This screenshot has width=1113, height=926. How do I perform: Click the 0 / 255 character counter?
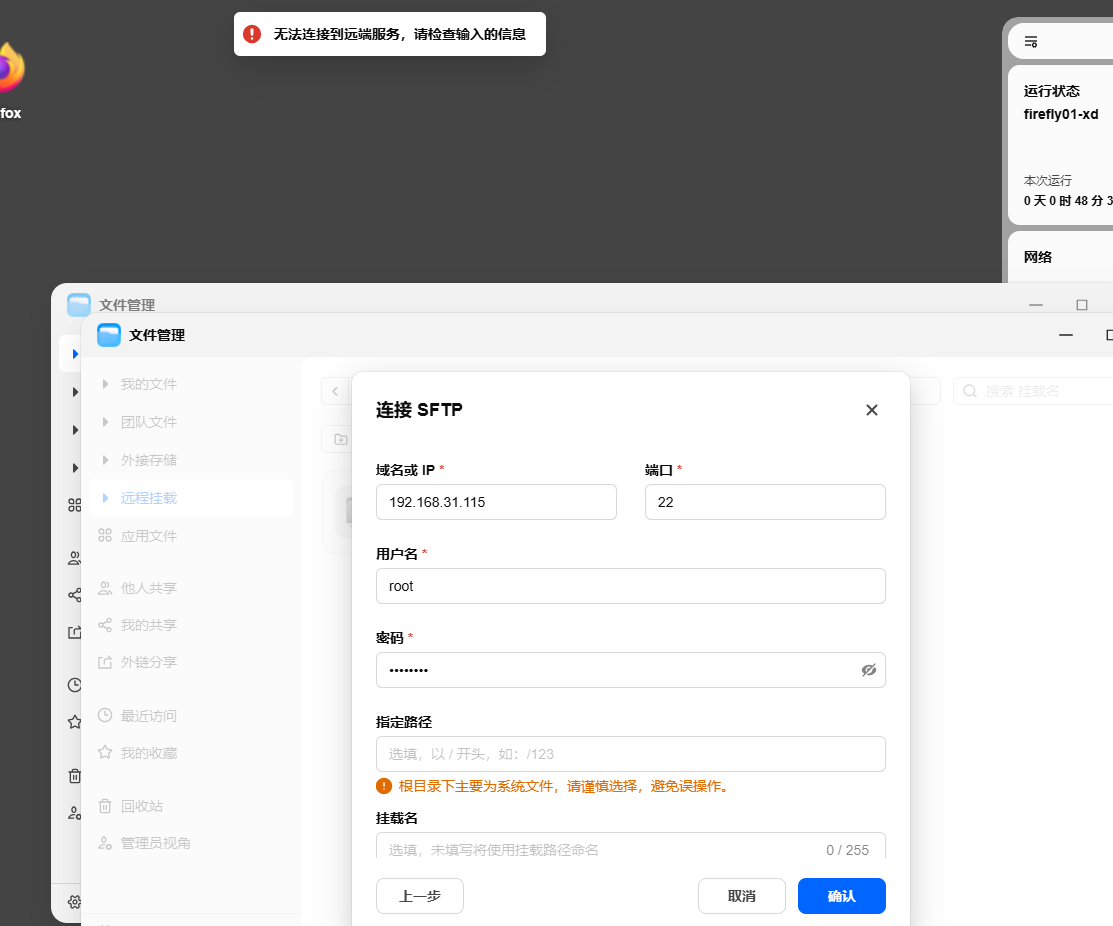click(x=847, y=850)
